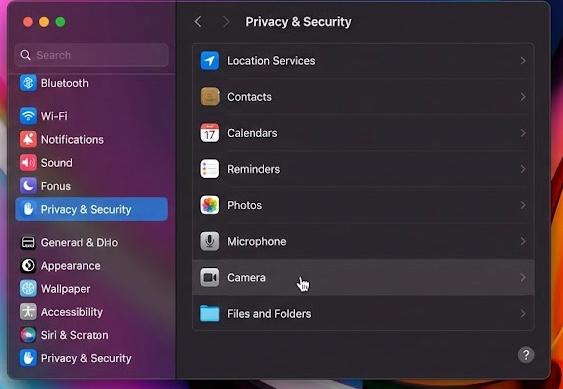Image resolution: width=563 pixels, height=389 pixels.
Task: Click the Reminders list icon
Action: pyautogui.click(x=210, y=169)
